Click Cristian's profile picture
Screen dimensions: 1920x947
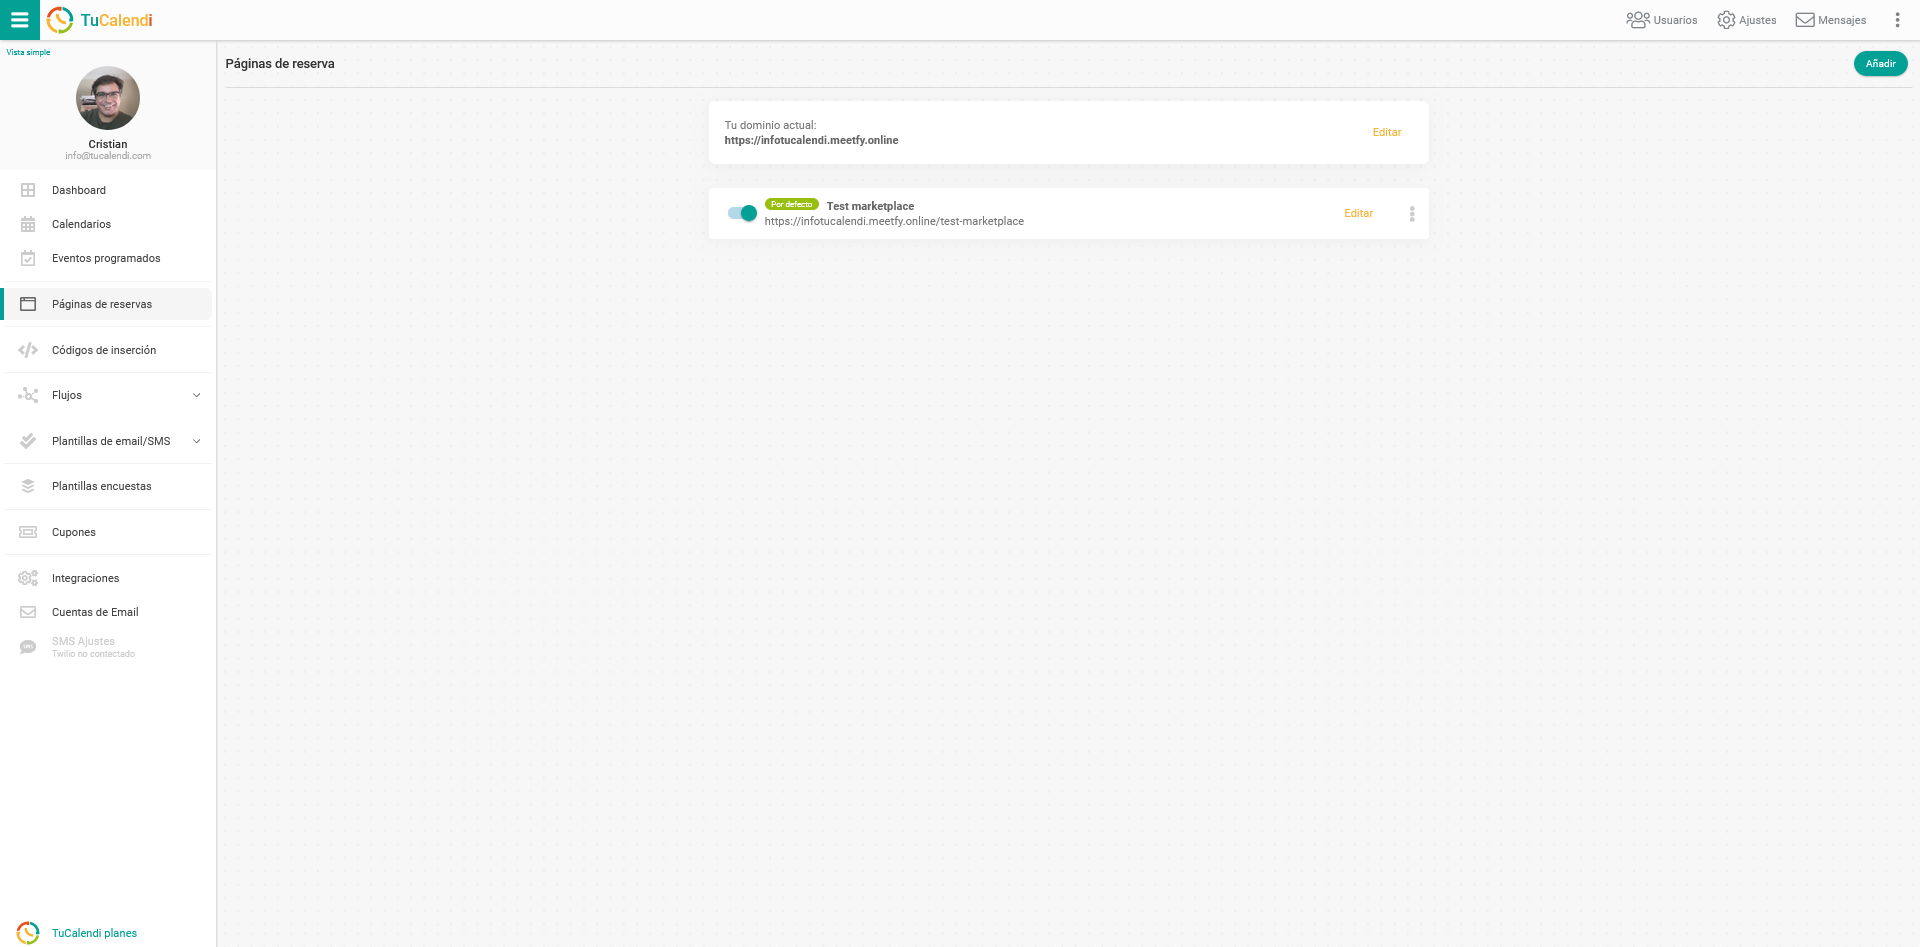(x=108, y=98)
